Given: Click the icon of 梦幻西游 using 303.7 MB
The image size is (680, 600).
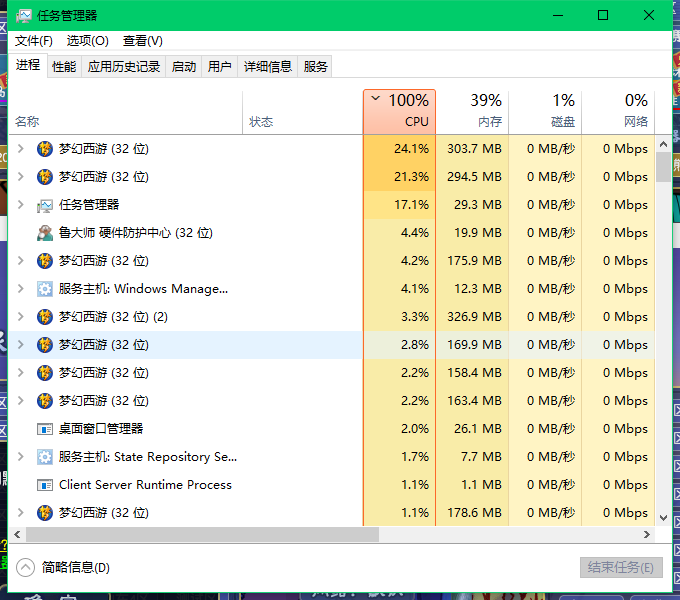Looking at the screenshot, I should 45,149.
